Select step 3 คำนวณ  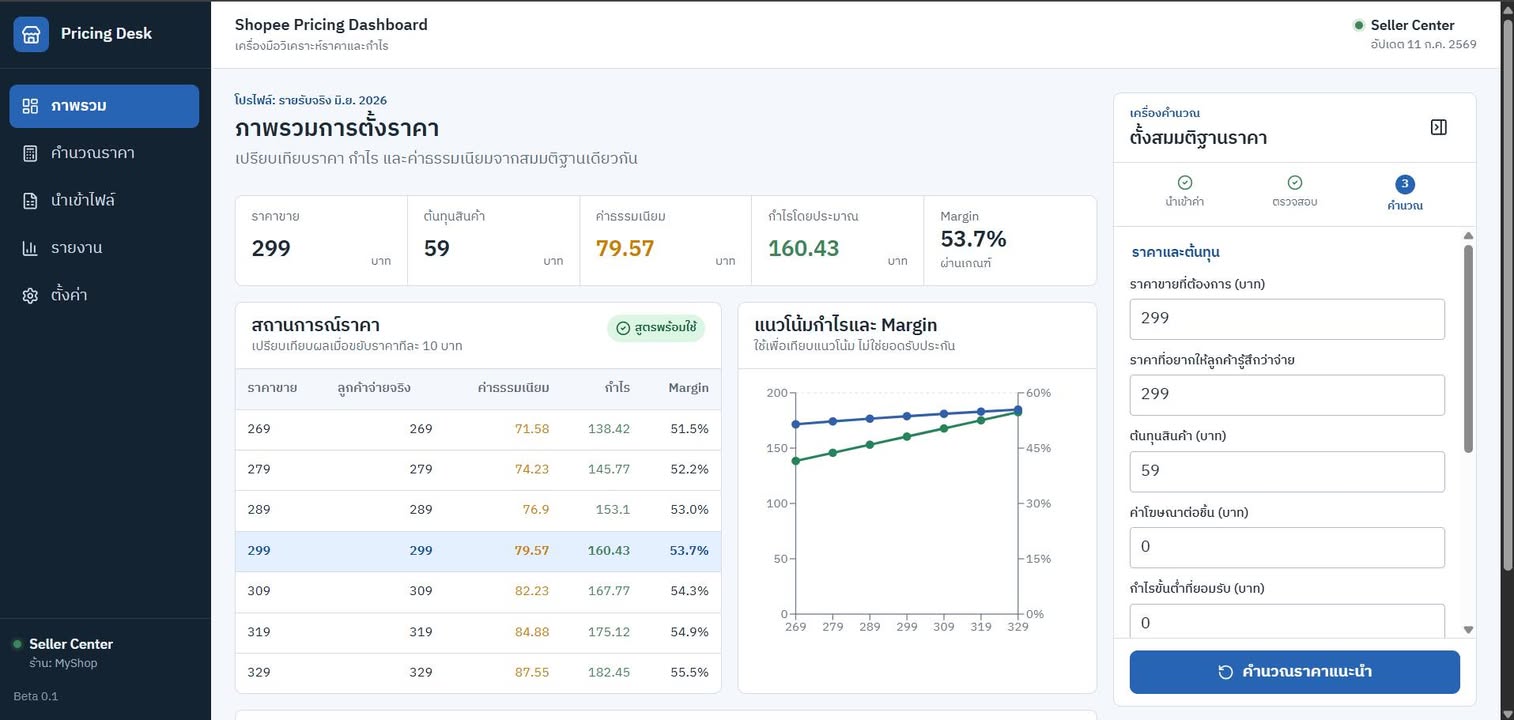(x=1405, y=193)
